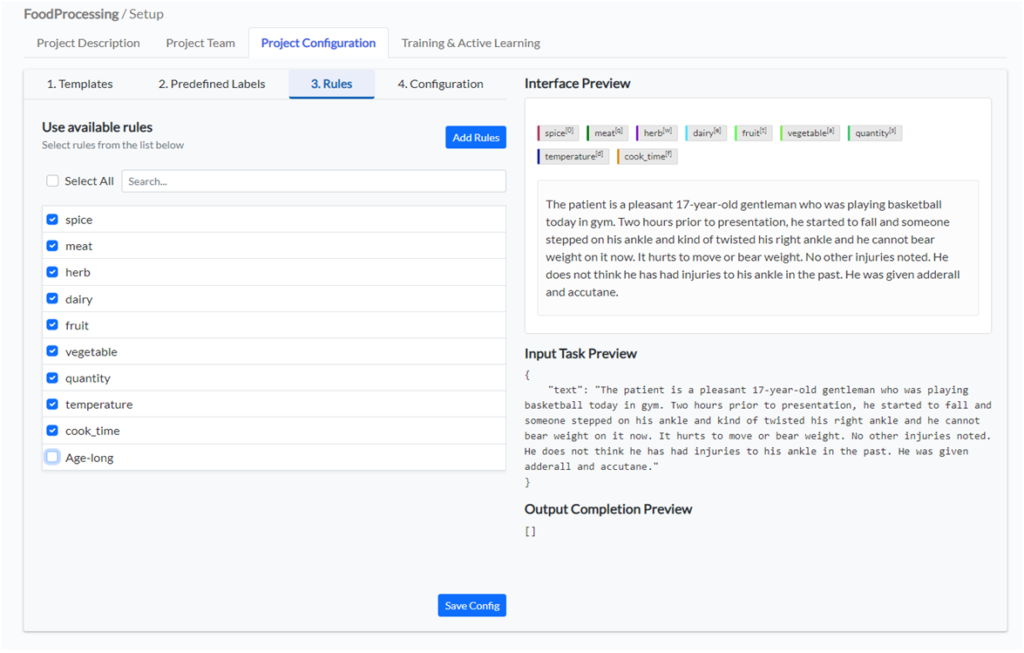Screen dimensions: 1024x653
Task: Click the Save Config button
Action: [x=472, y=605]
